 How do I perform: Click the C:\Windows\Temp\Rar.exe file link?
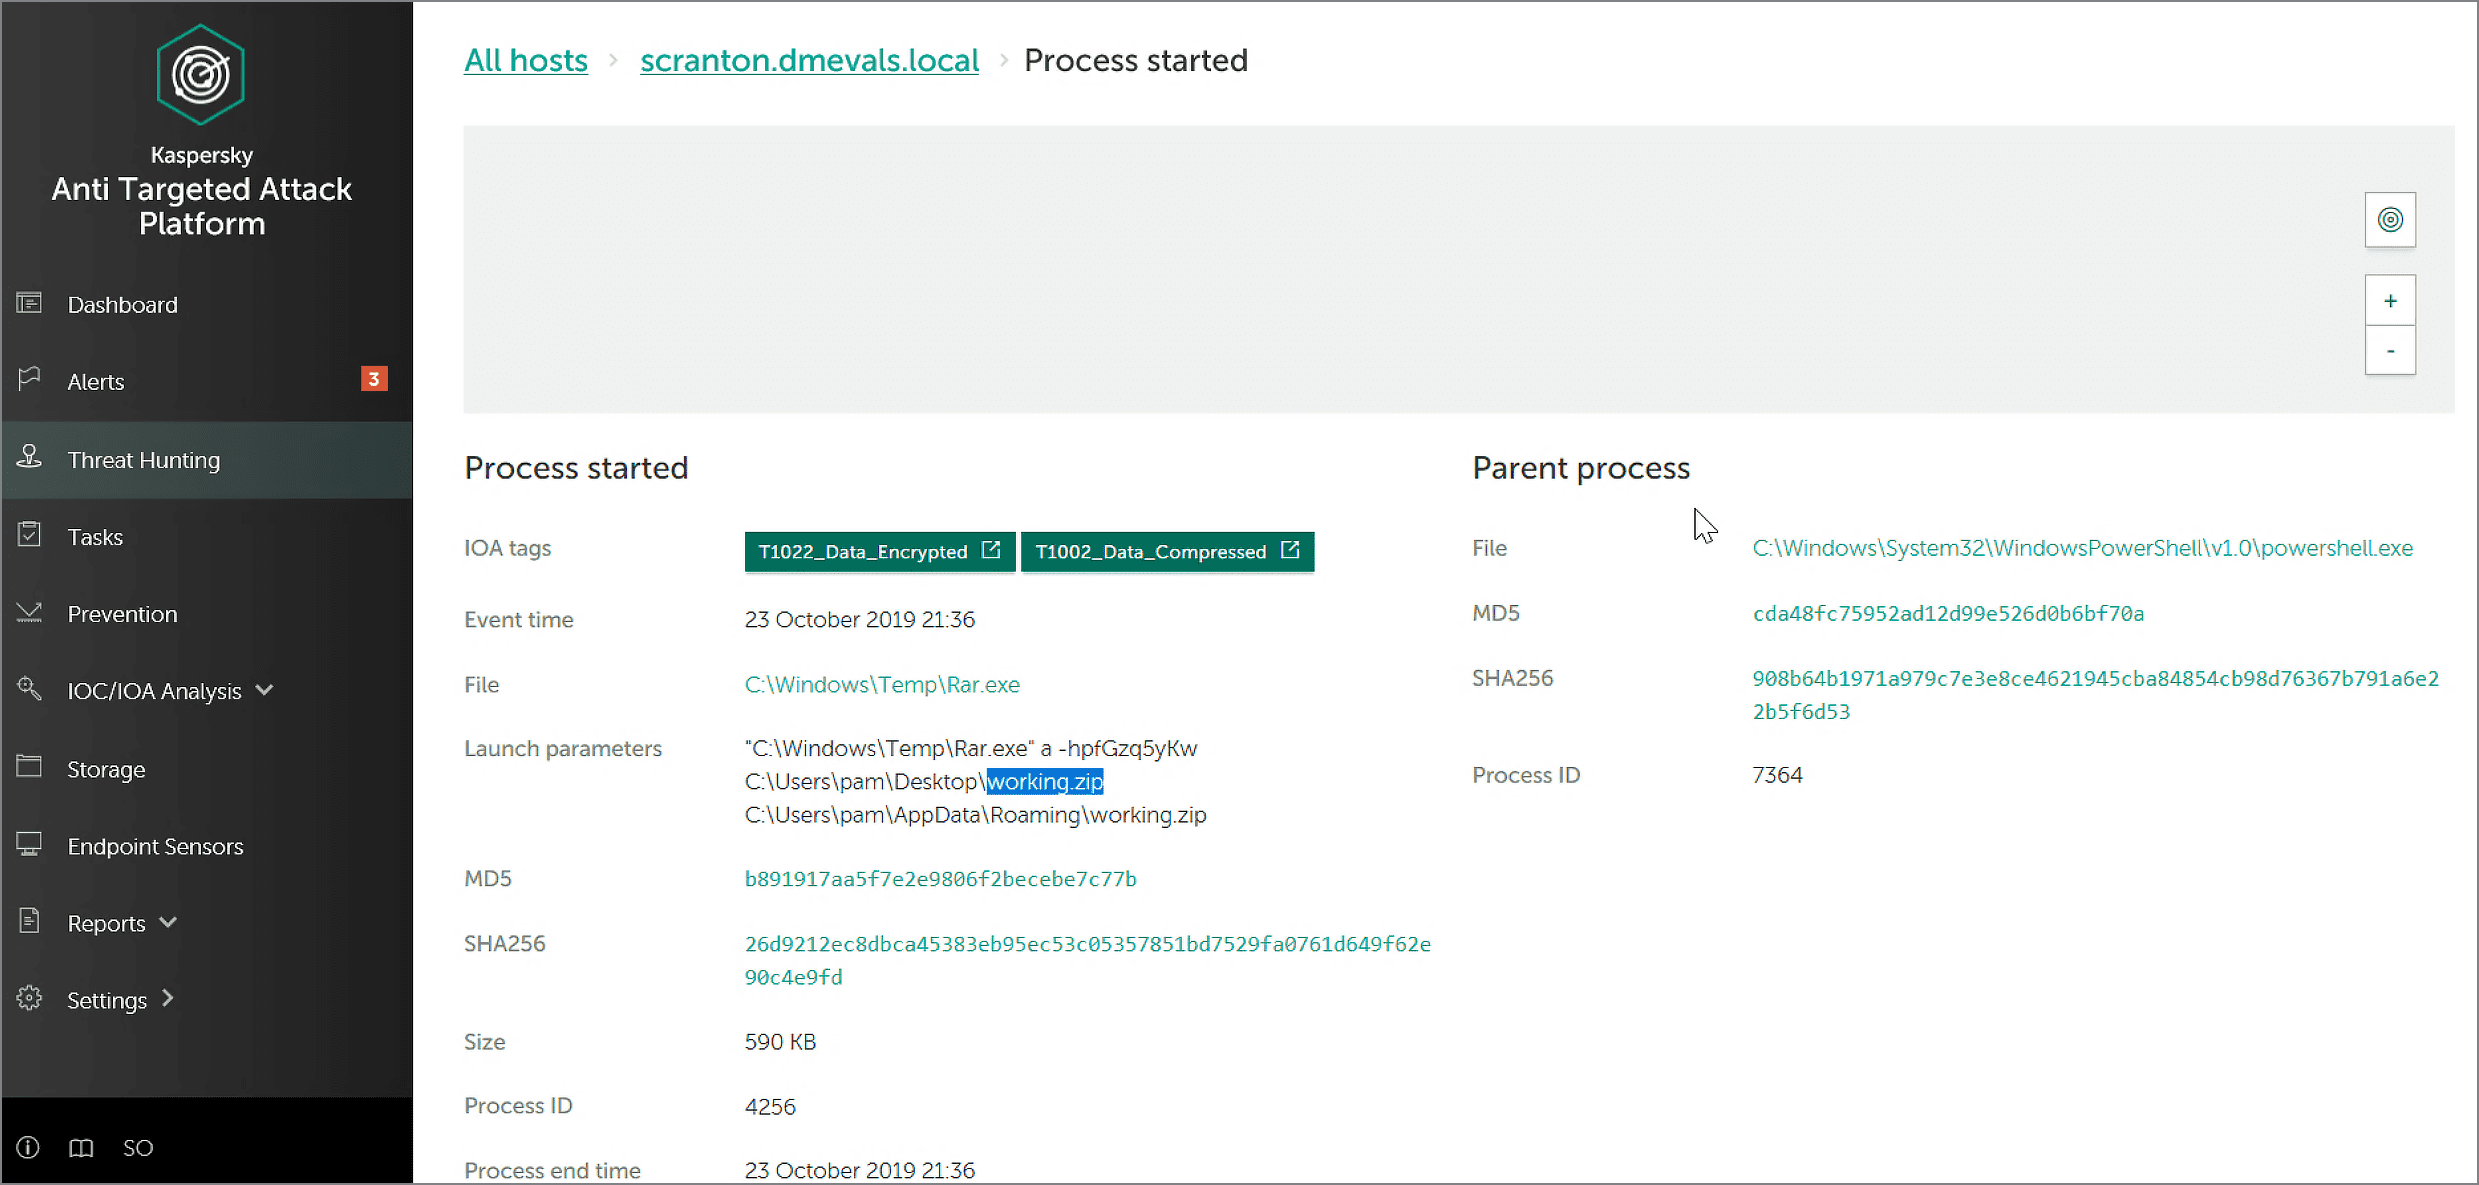click(x=882, y=685)
